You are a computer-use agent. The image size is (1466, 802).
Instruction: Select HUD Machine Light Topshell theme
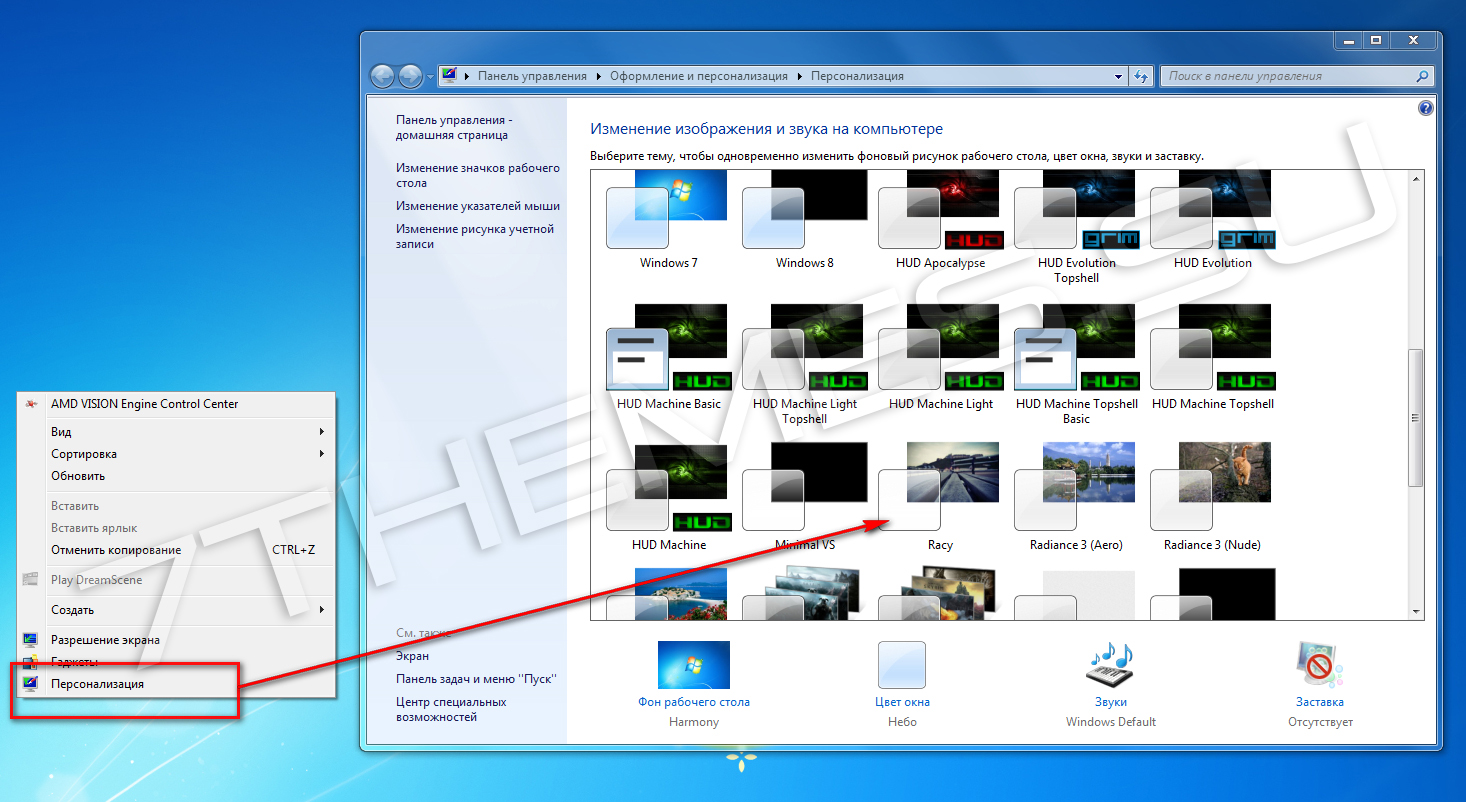coord(803,348)
